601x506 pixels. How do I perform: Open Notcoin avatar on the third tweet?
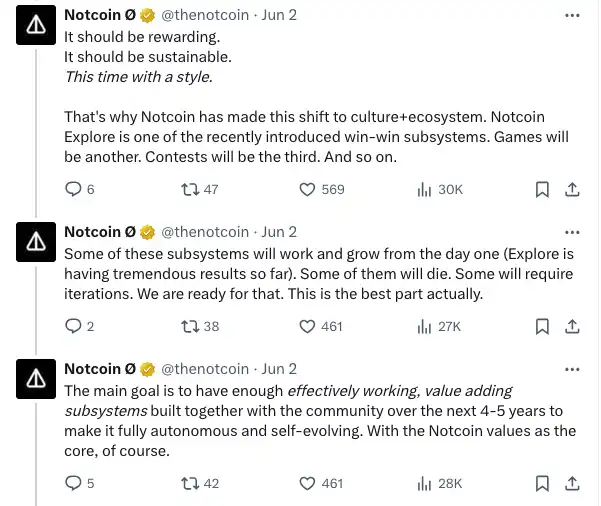(x=36, y=378)
